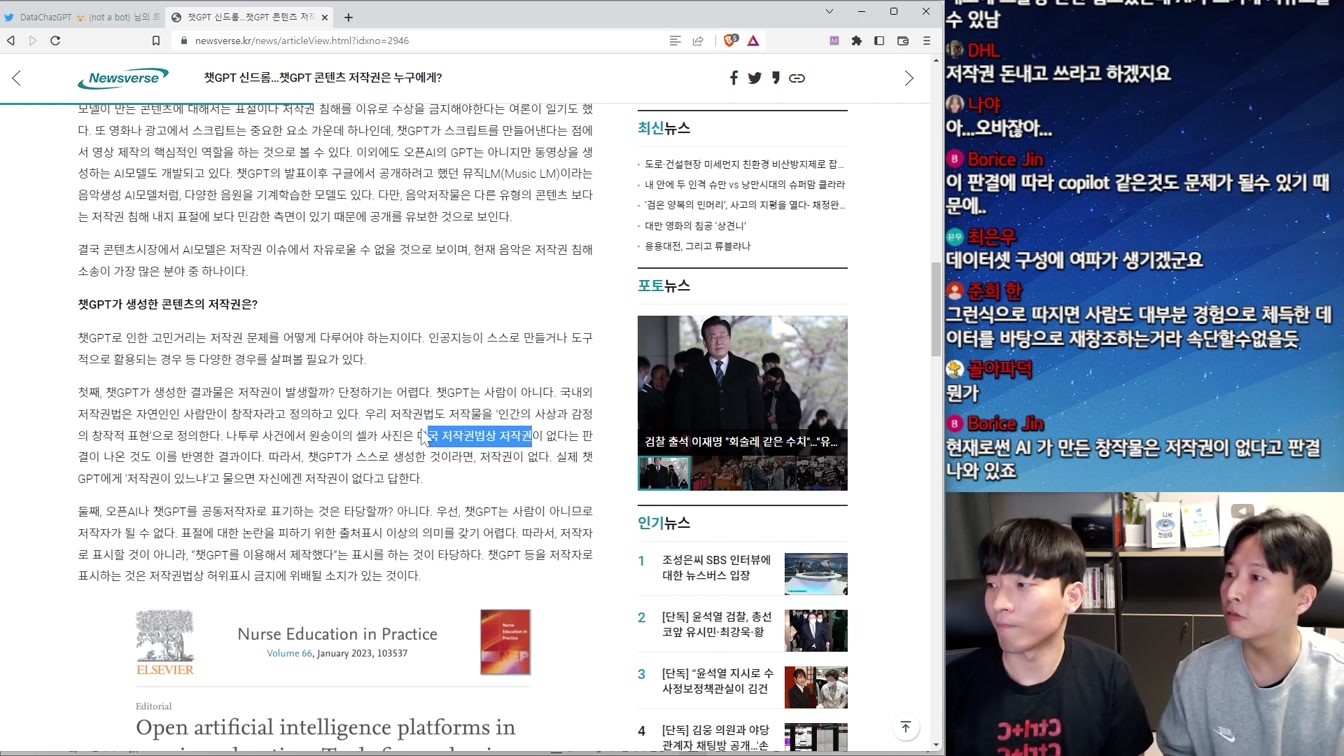Click the '최신뉴스' section heading
This screenshot has height=756, width=1344.
[x=664, y=128]
